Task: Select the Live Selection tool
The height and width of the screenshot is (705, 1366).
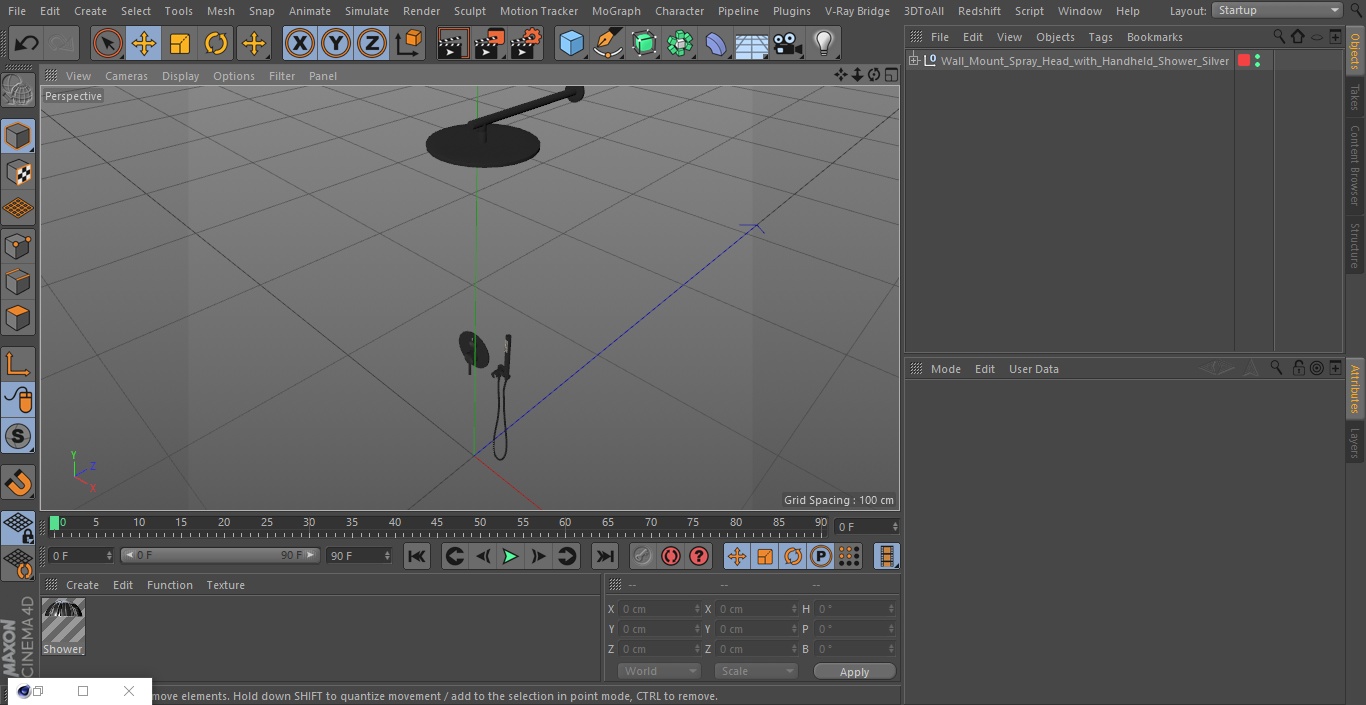Action: point(107,43)
